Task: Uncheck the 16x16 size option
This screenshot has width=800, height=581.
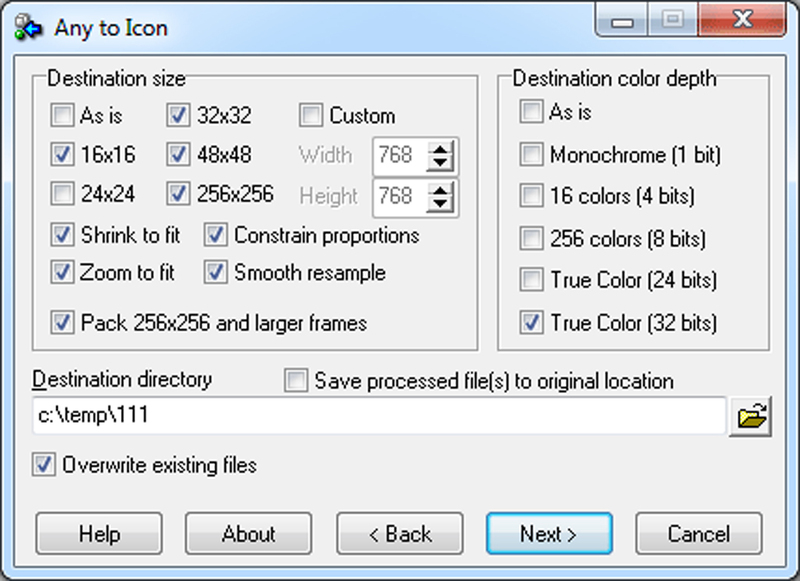Action: [62, 155]
